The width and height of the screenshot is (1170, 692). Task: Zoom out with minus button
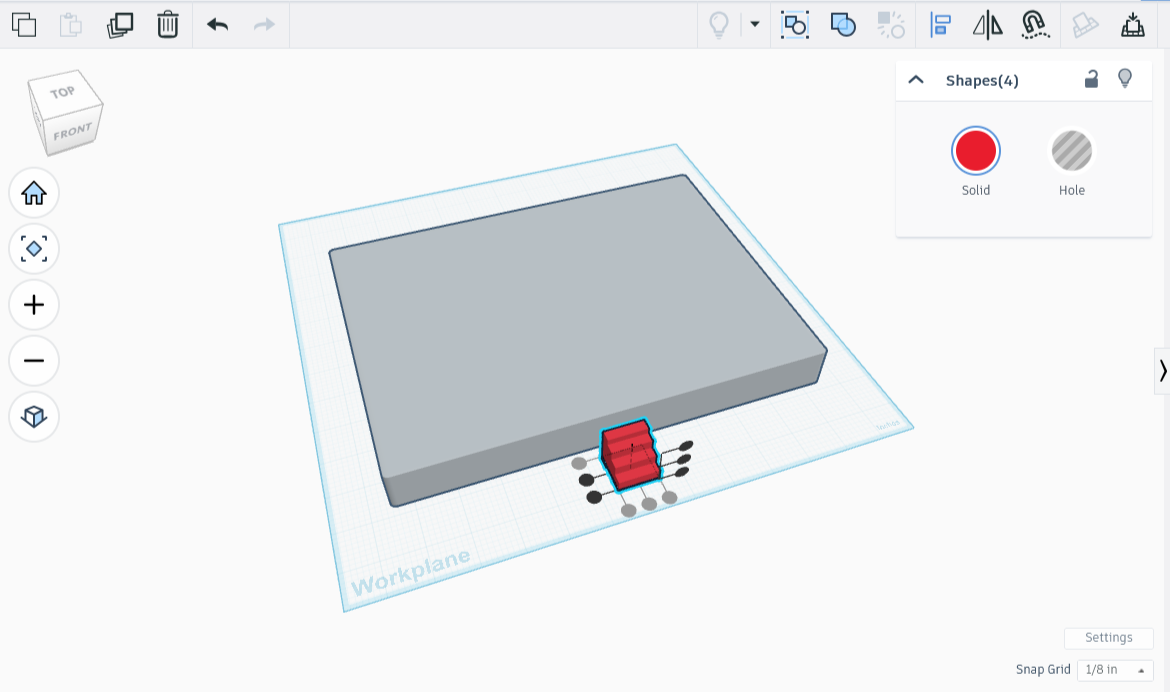click(34, 361)
